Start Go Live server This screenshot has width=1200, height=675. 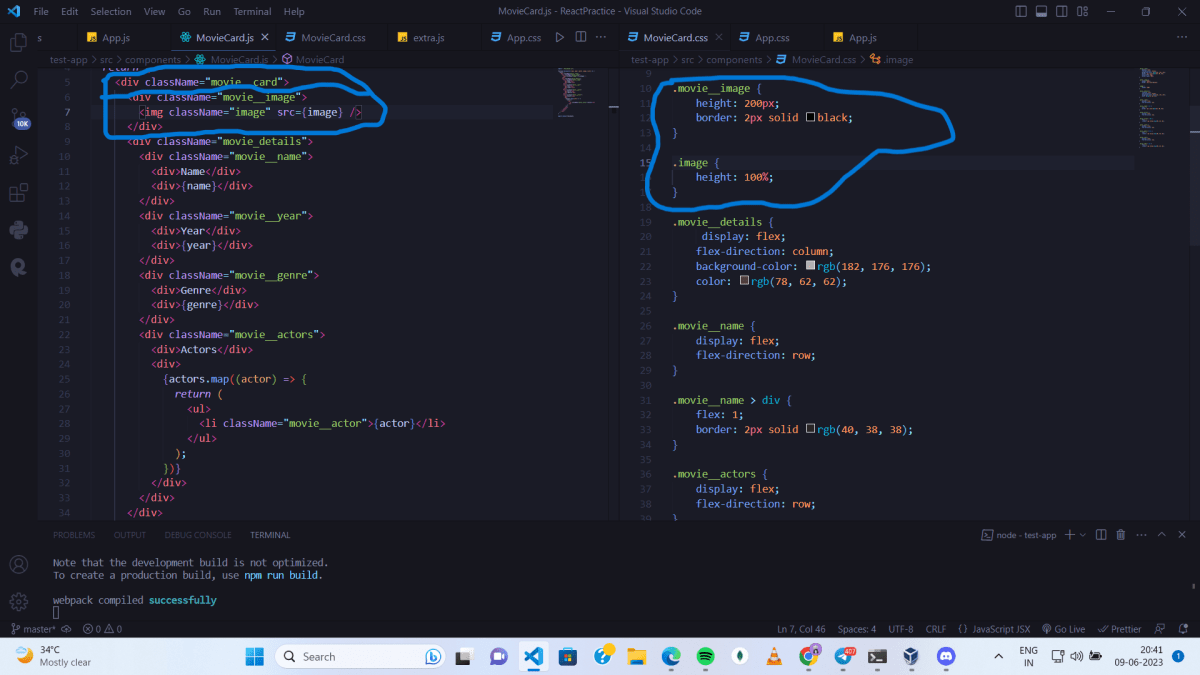(x=1063, y=629)
